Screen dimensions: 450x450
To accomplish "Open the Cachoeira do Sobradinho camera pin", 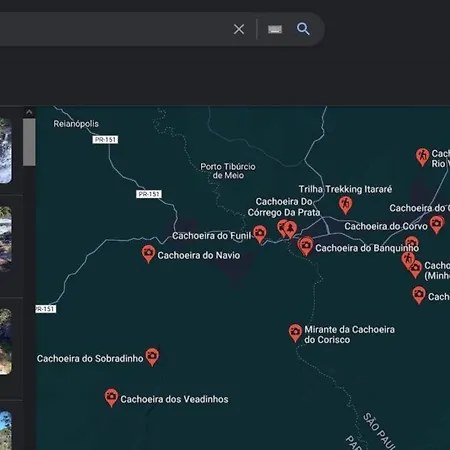I will click(x=152, y=357).
